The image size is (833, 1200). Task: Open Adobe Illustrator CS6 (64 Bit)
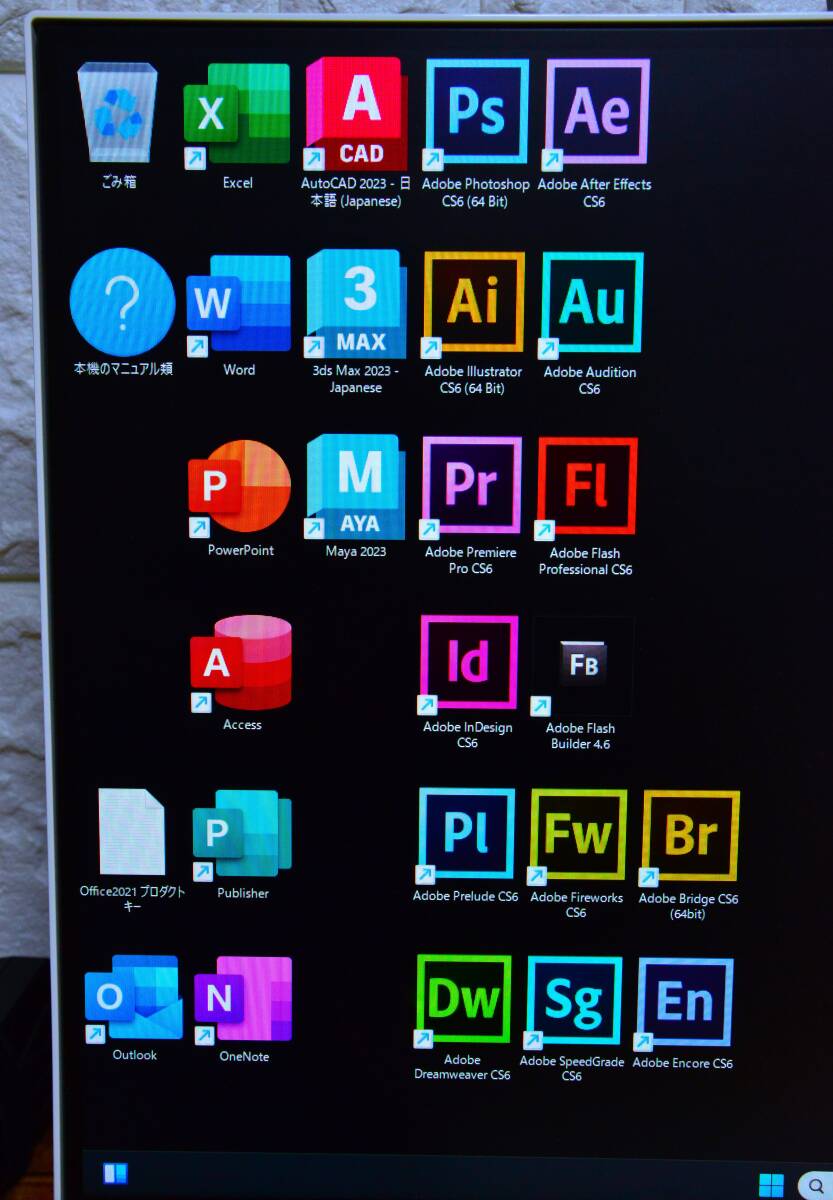point(473,303)
